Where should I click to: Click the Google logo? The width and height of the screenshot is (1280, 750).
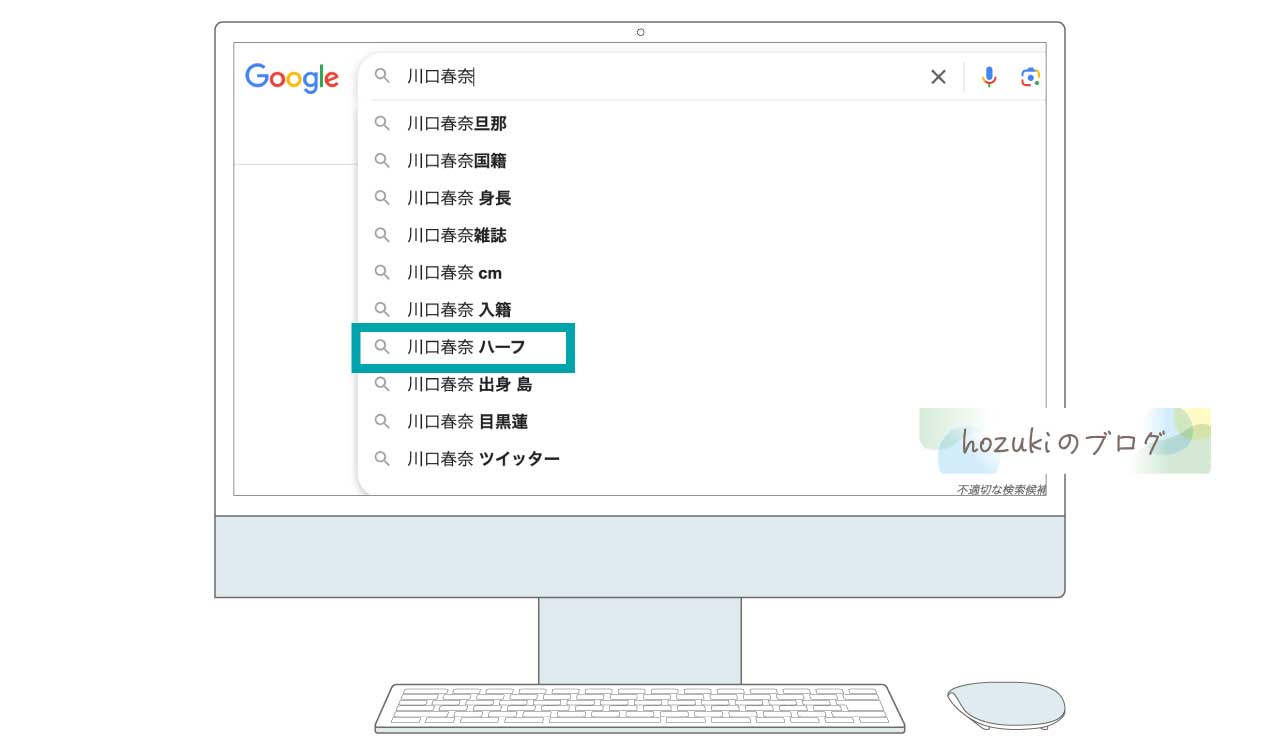[x=292, y=78]
